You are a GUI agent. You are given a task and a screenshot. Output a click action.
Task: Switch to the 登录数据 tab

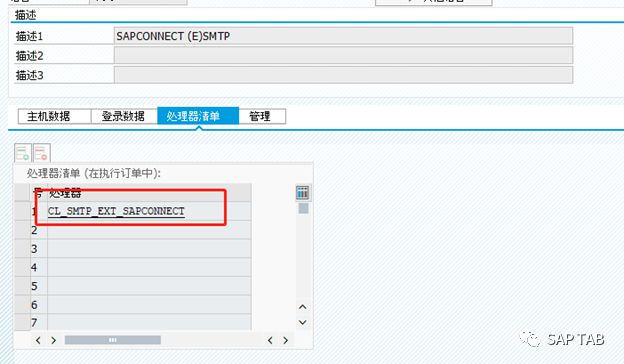tap(124, 116)
